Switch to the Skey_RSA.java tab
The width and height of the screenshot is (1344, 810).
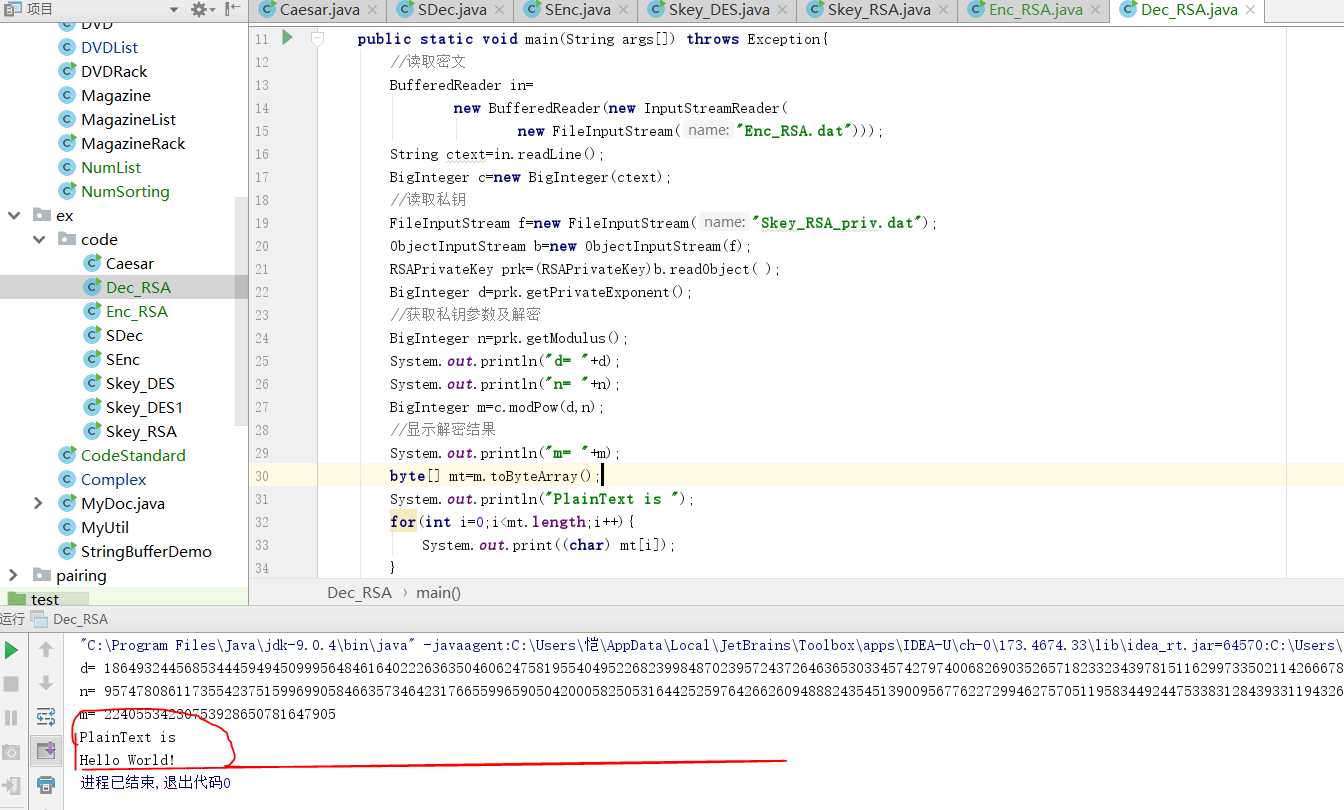(879, 10)
